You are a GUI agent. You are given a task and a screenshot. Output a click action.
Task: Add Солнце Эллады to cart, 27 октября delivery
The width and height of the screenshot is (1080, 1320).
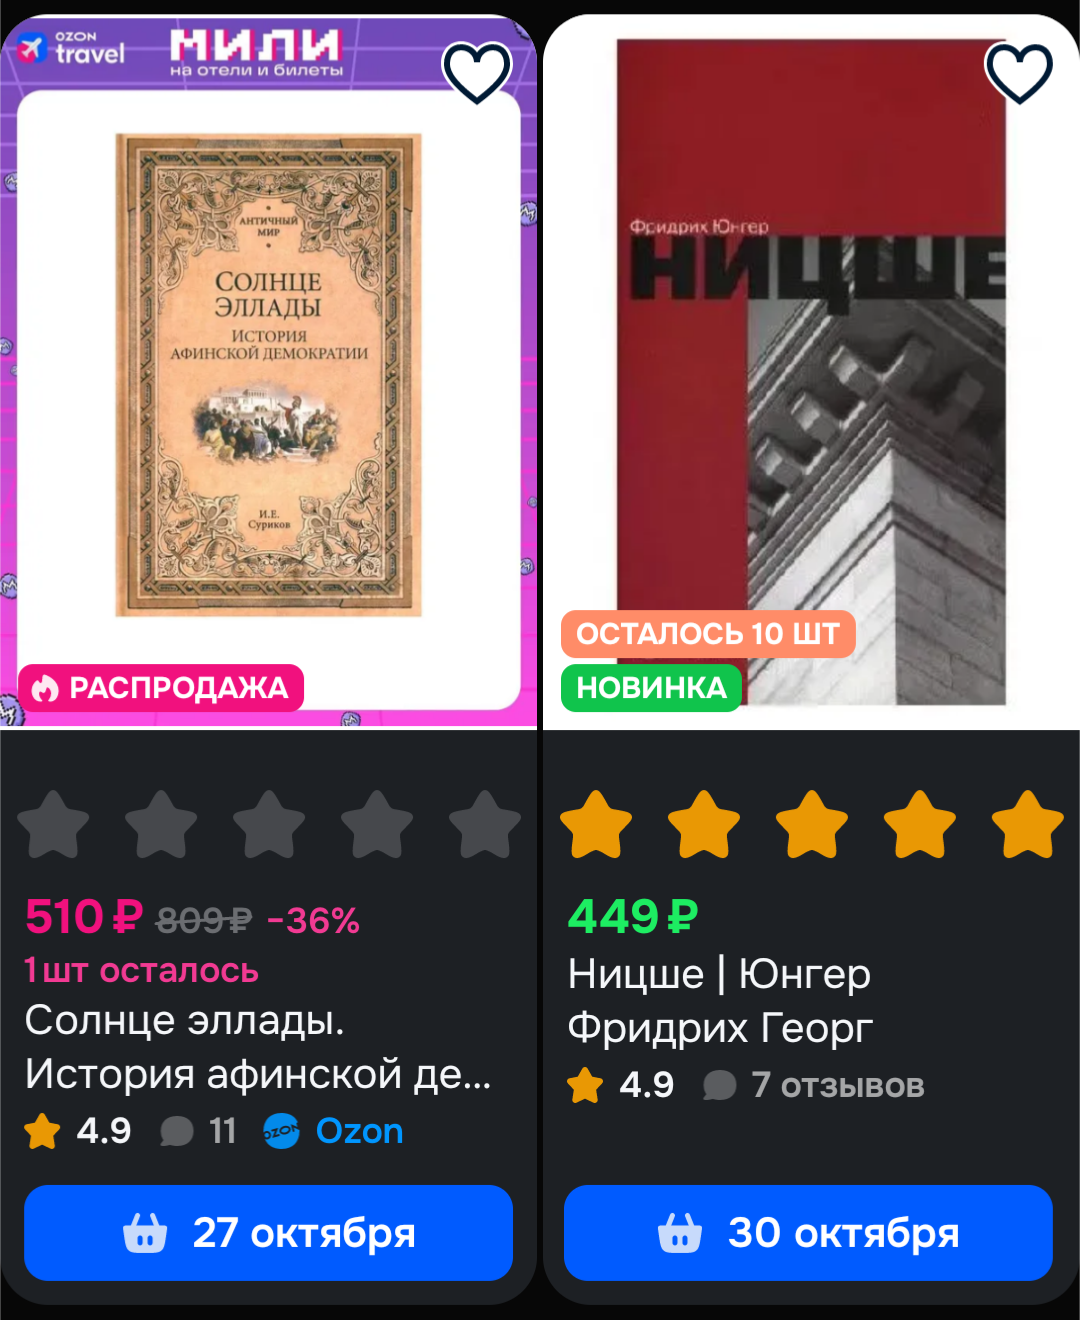pyautogui.click(x=268, y=1233)
